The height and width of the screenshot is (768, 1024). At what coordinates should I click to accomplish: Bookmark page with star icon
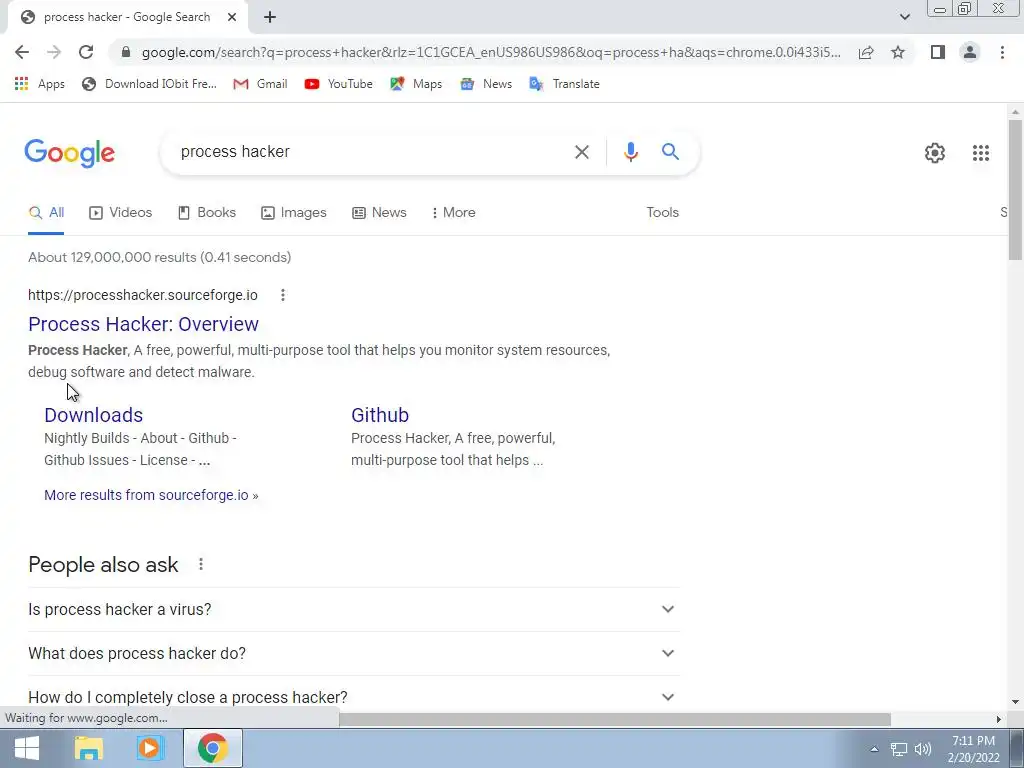coord(898,52)
